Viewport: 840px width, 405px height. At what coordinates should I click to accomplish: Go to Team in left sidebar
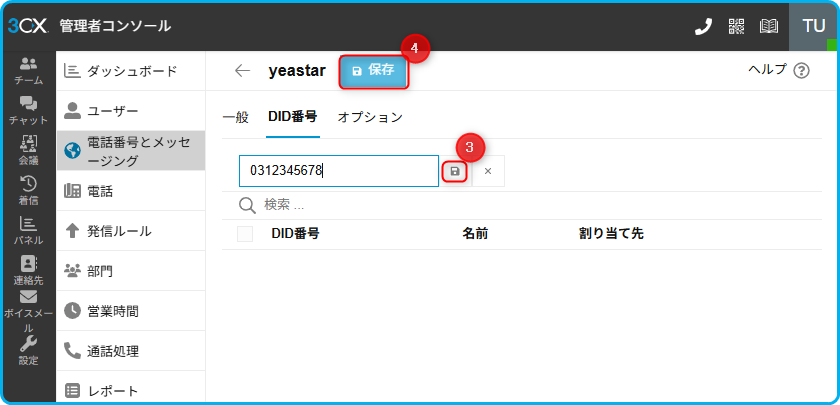tap(28, 70)
